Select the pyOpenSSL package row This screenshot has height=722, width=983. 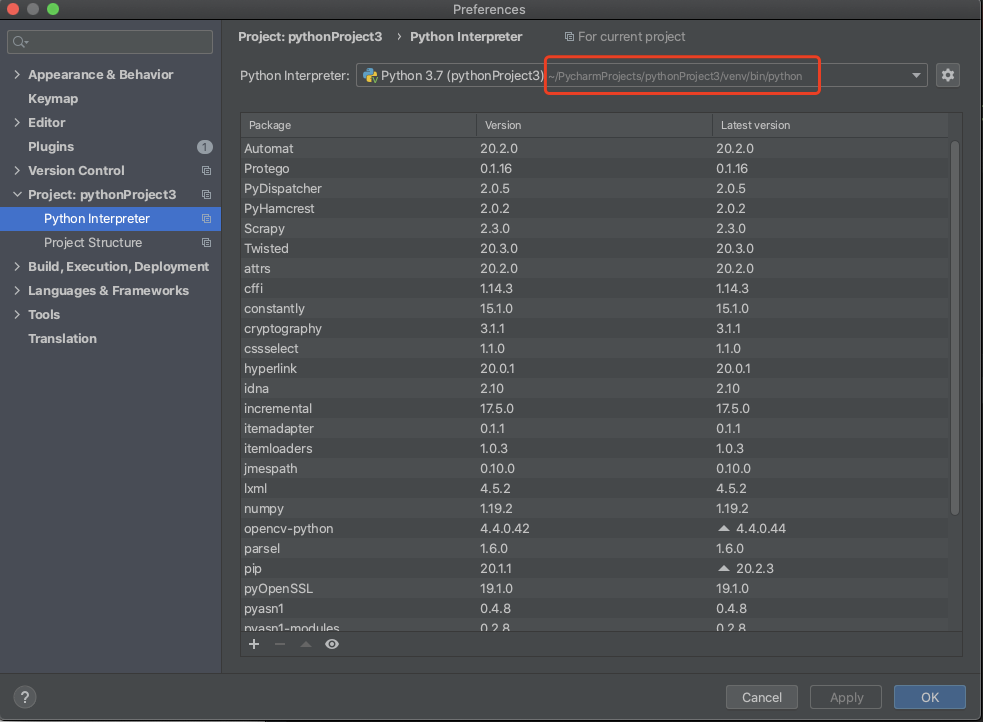594,589
